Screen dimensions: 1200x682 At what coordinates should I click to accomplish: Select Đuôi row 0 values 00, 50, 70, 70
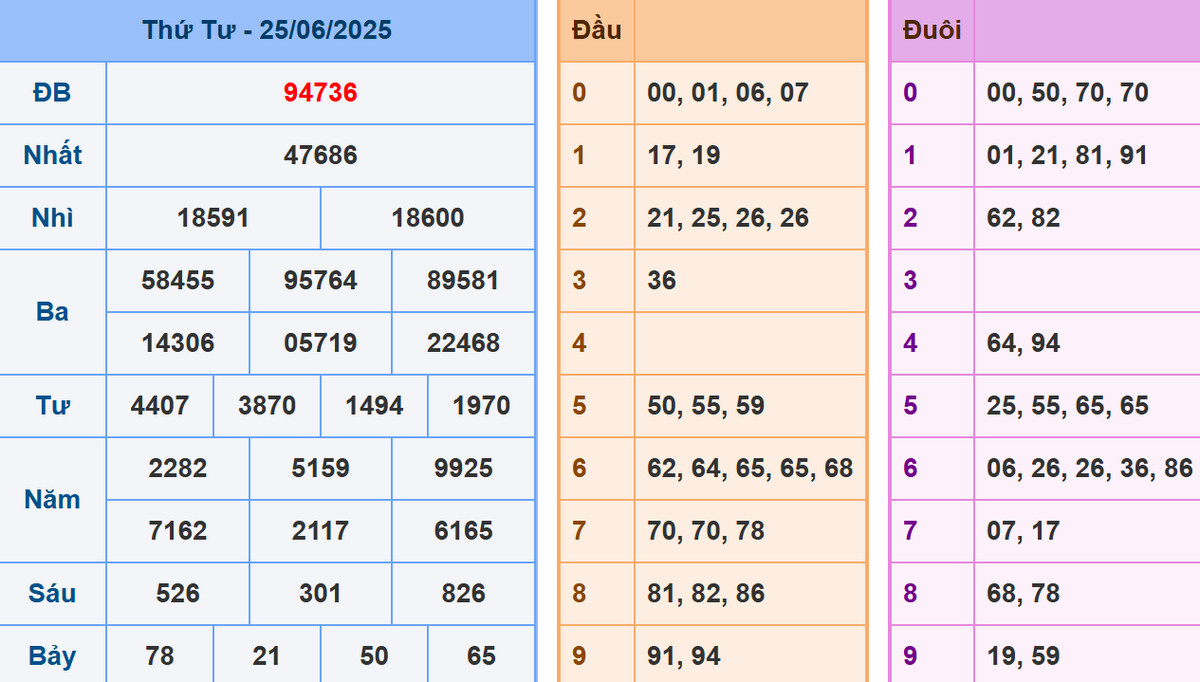(x=1067, y=93)
